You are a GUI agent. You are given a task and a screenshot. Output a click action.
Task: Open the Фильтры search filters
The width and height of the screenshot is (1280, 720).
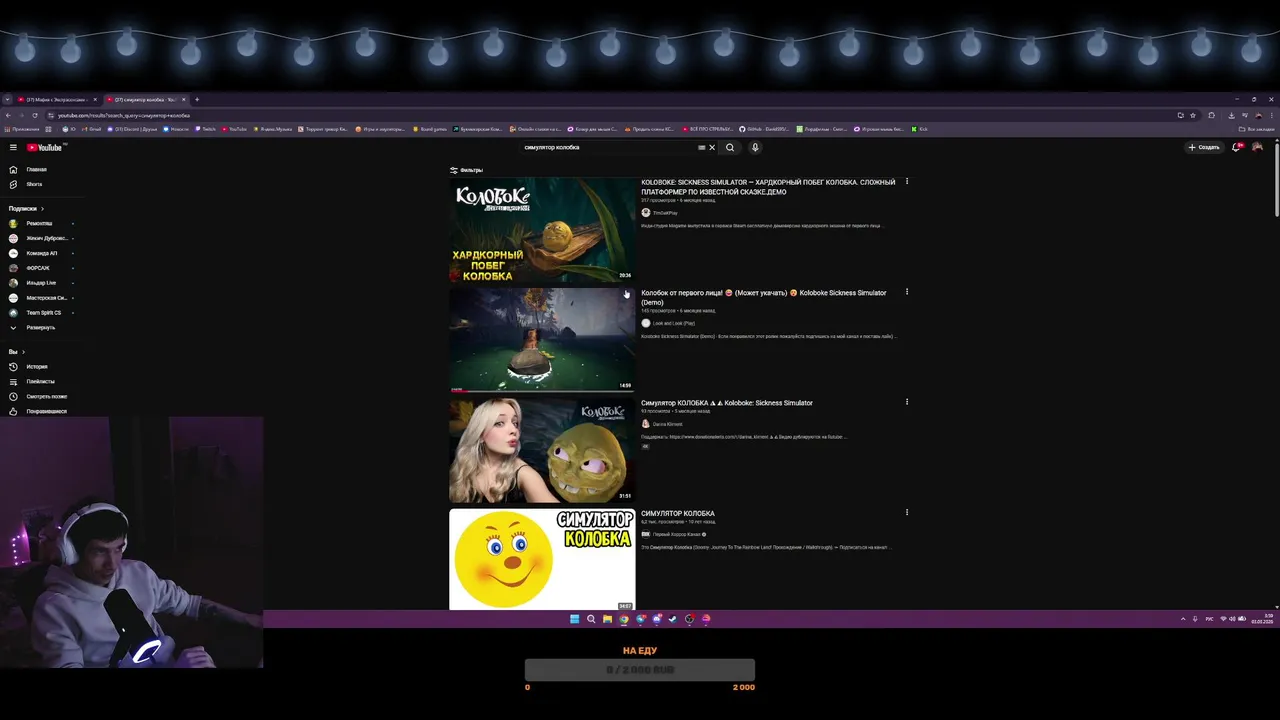pyautogui.click(x=466, y=170)
